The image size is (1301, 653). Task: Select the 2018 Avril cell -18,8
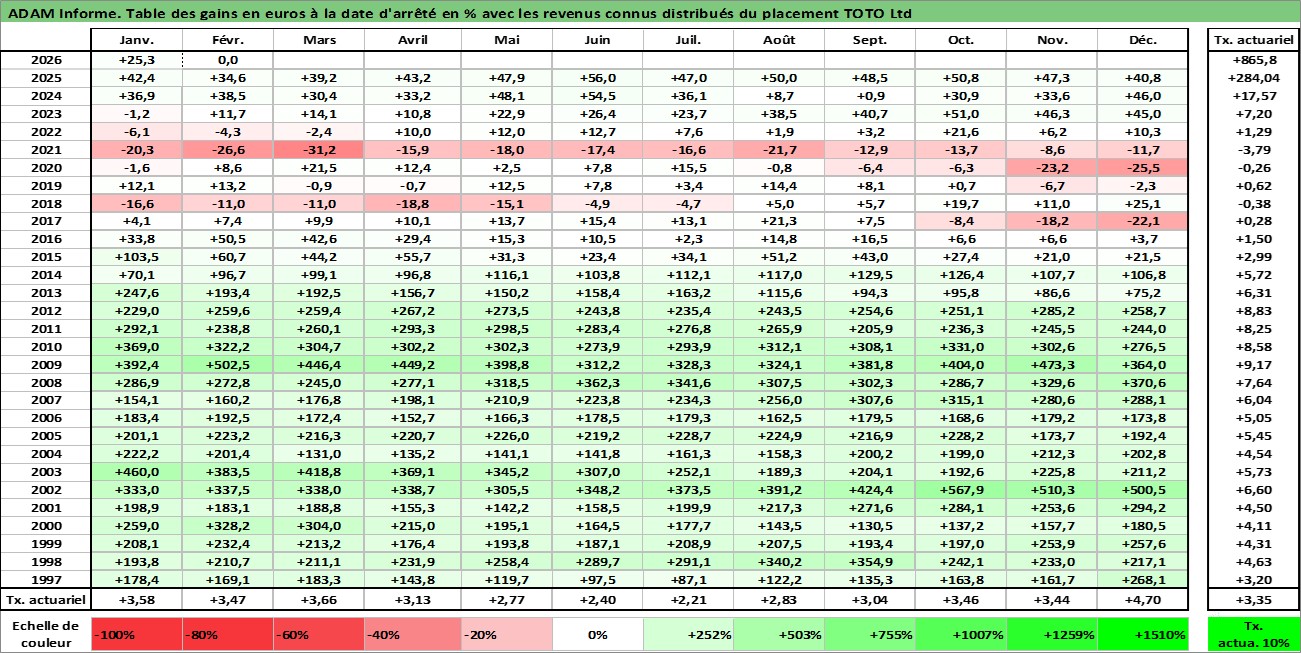[413, 203]
